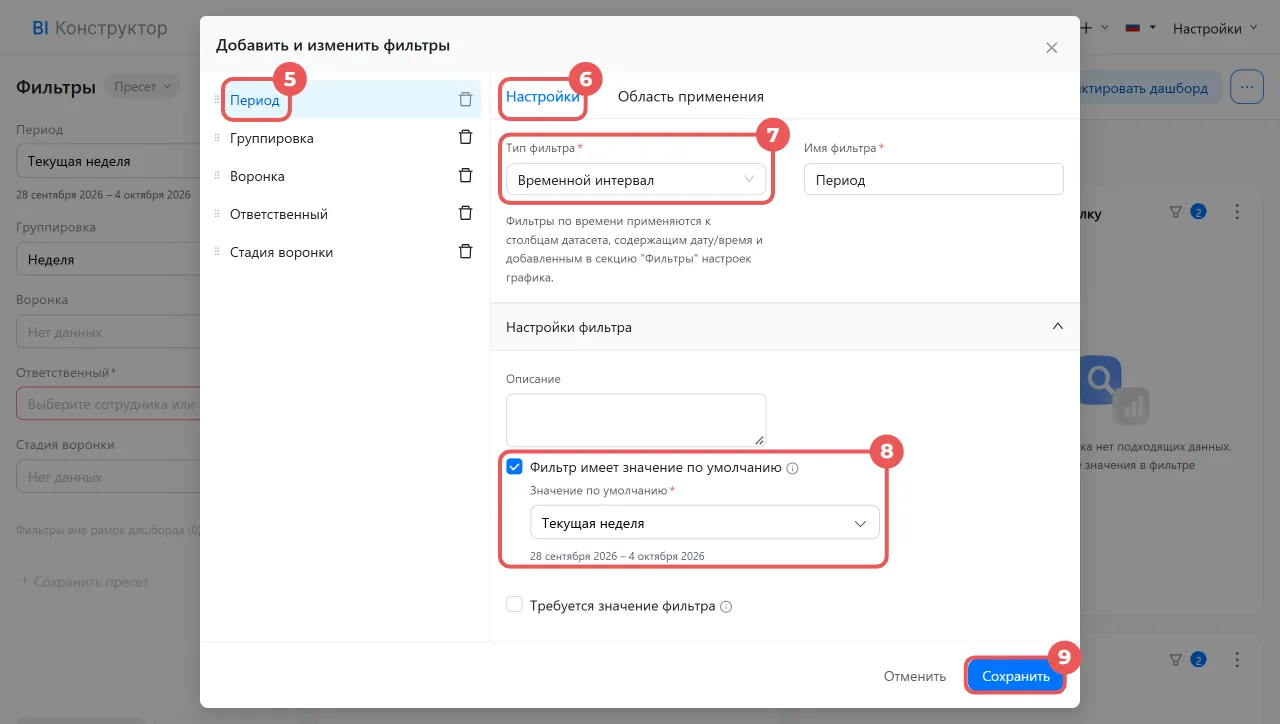Delete the Стадия воронки filter
Screen dimensions: 1280x724
click(465, 252)
